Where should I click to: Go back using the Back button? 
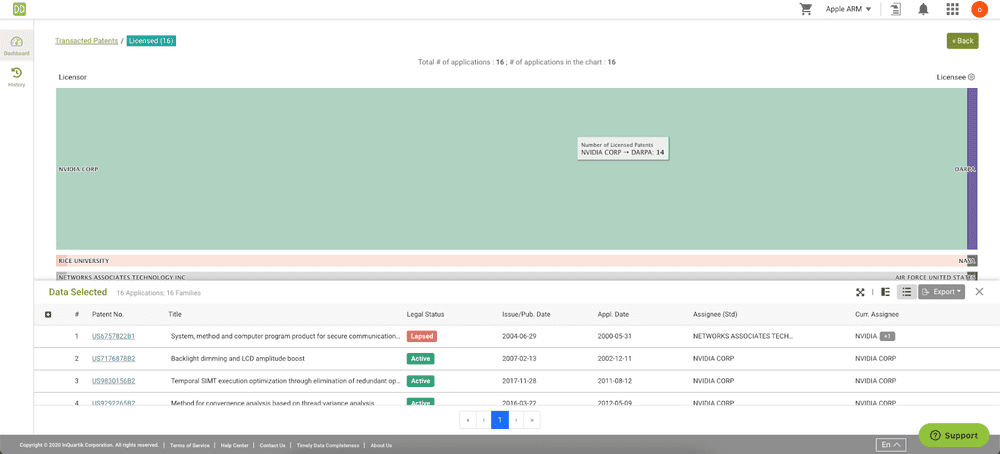pyautogui.click(x=962, y=41)
